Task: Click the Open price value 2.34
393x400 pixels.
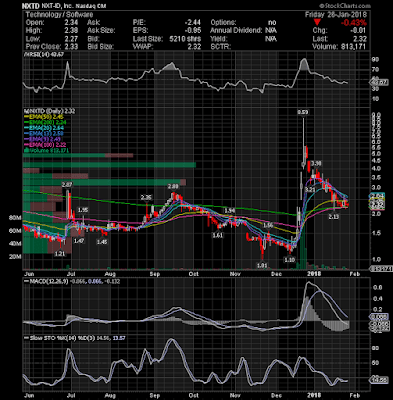Action: [x=71, y=23]
